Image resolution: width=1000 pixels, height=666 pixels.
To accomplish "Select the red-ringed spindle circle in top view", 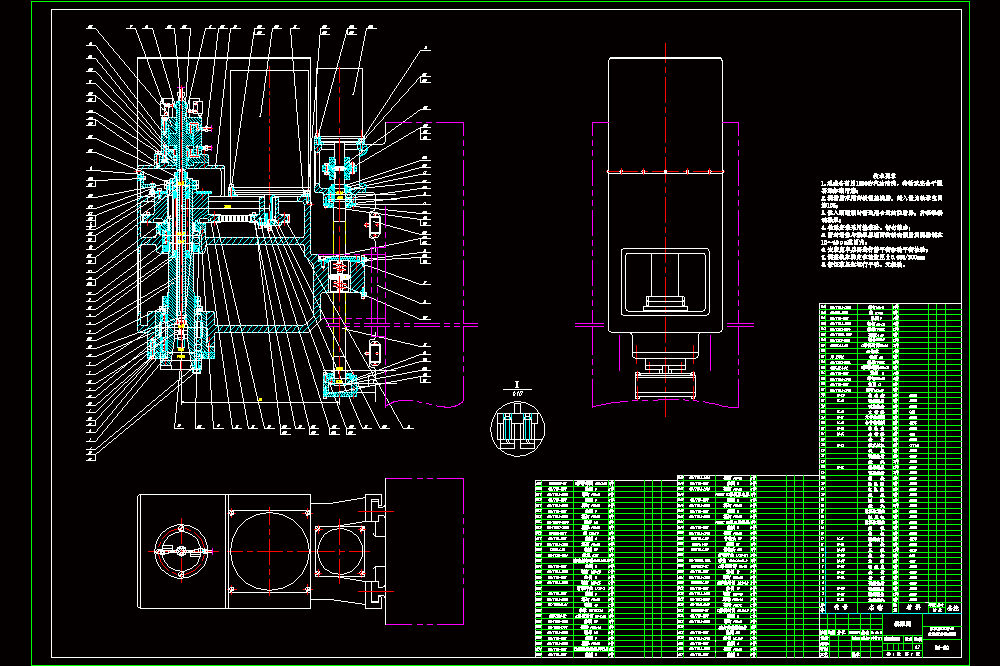I will tap(182, 551).
